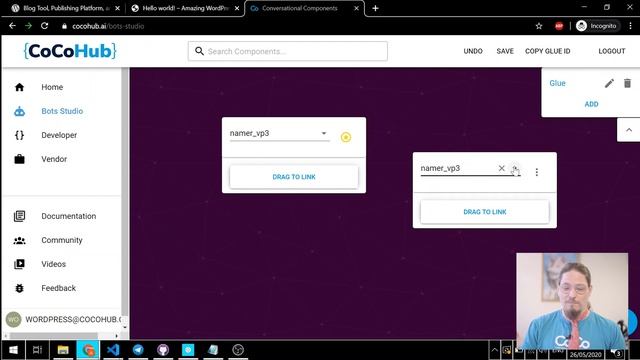Switch to Hello world! WordPress tab
This screenshot has width=640, height=360.
tap(185, 8)
